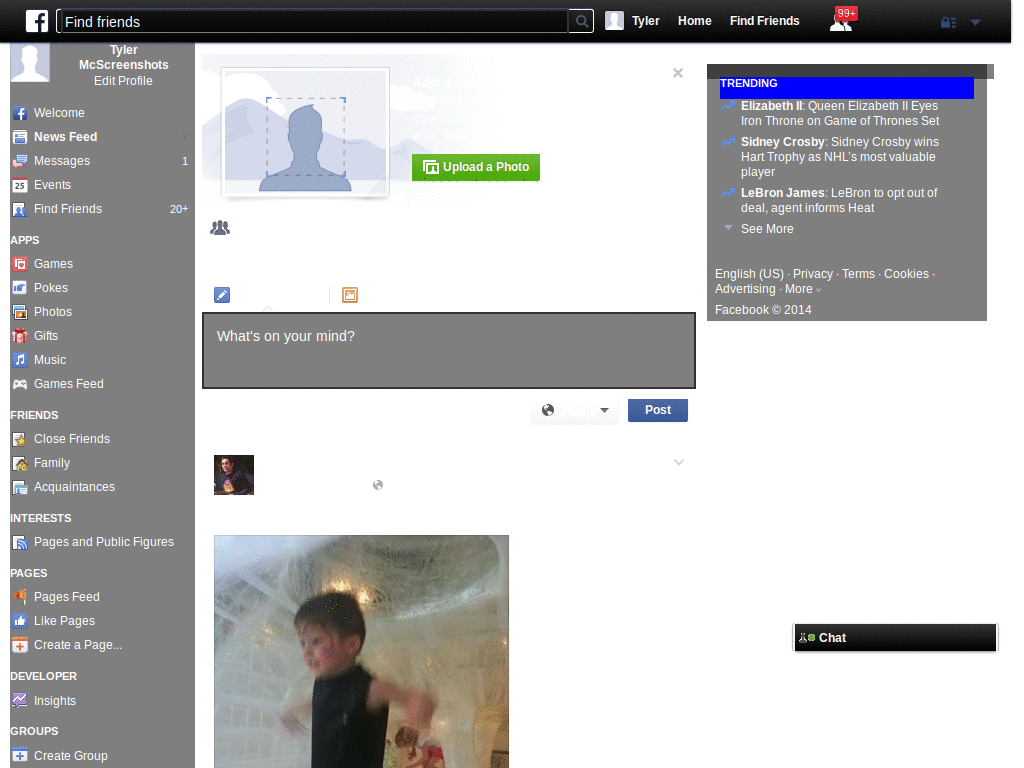
Task: Click the Events calendar icon
Action: 20,185
